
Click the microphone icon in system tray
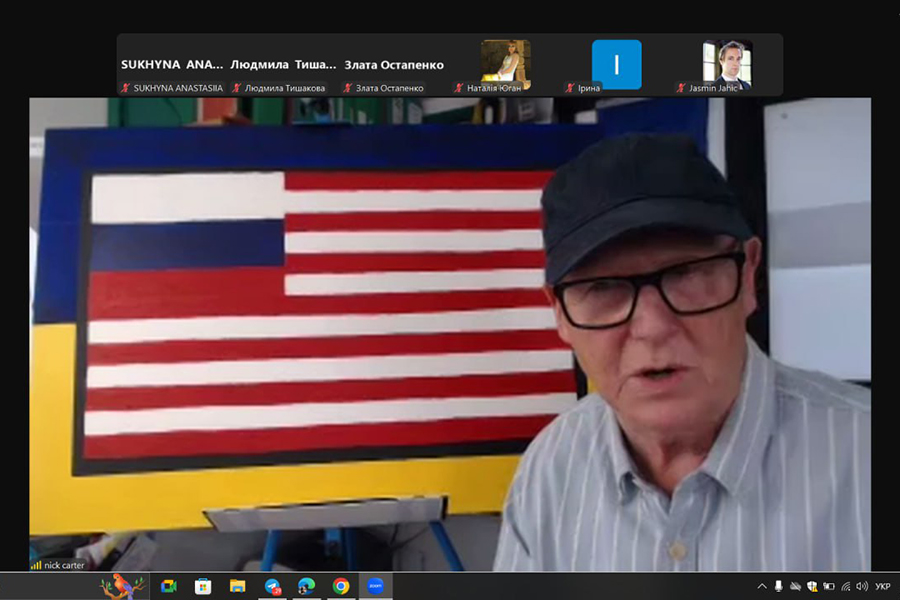click(x=778, y=586)
